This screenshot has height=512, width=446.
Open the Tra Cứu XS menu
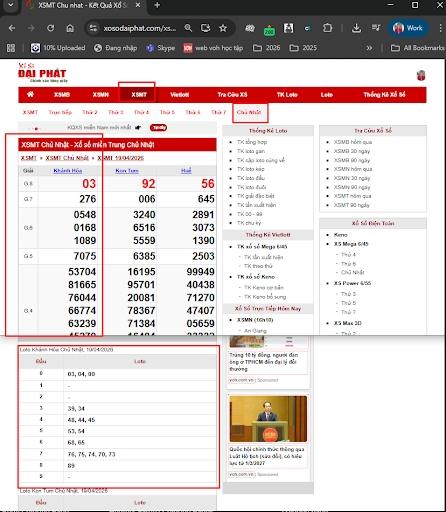pyautogui.click(x=233, y=95)
